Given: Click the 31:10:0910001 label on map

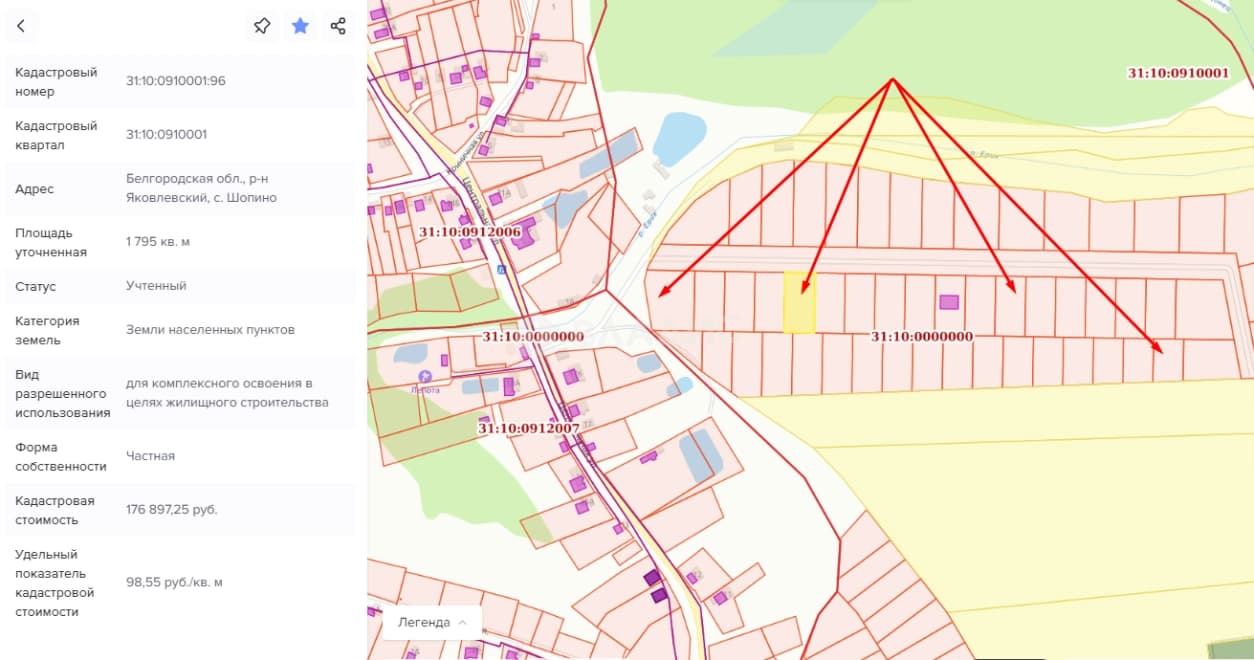Looking at the screenshot, I should point(1178,73).
